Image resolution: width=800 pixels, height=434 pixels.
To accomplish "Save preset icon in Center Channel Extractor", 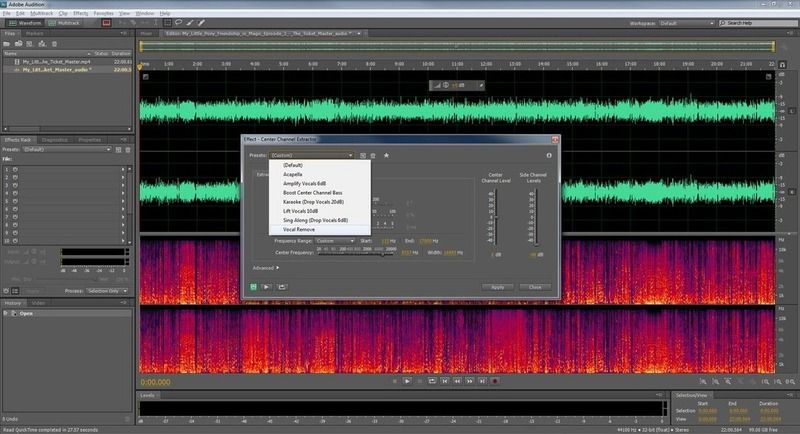I will pos(363,156).
